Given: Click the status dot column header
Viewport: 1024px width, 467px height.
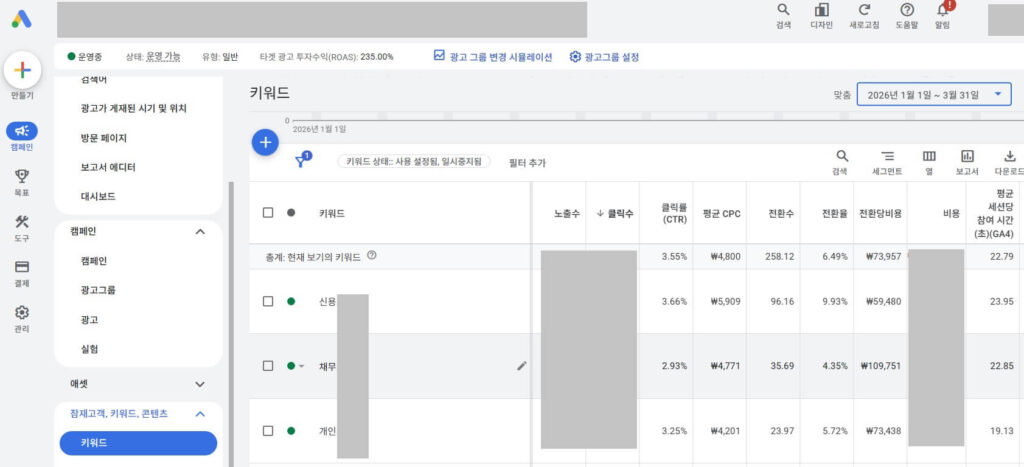Looking at the screenshot, I should [x=291, y=213].
